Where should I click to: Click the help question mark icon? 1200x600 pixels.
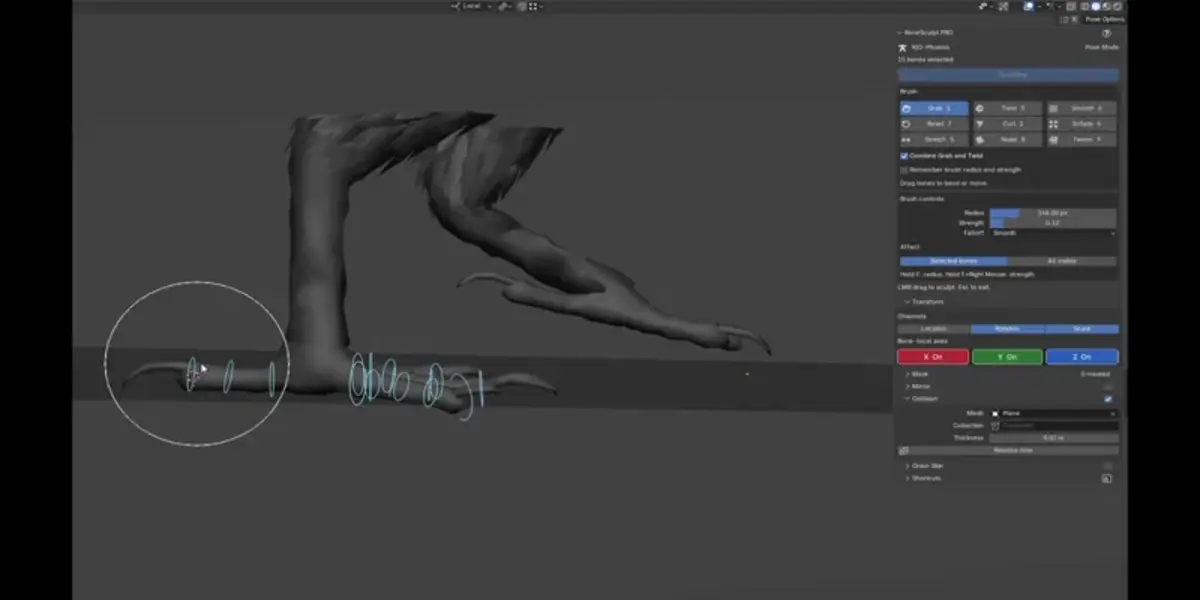pos(1106,33)
